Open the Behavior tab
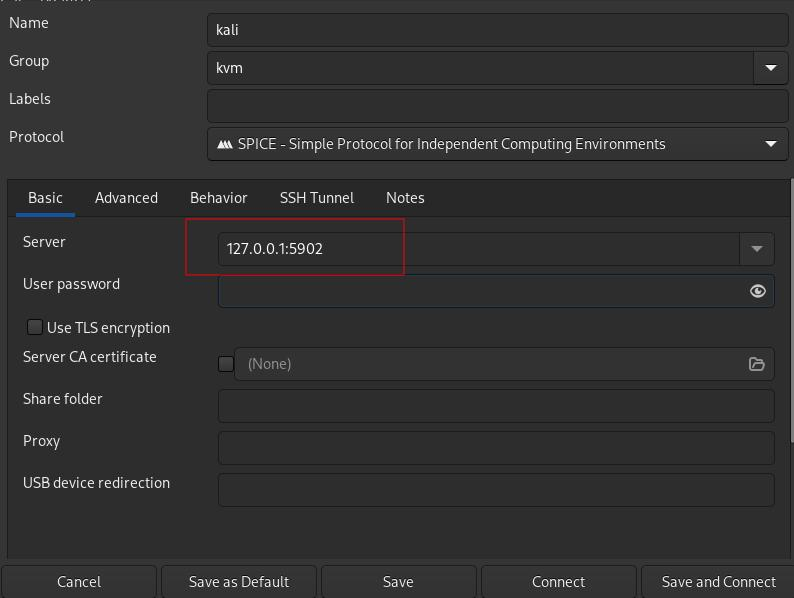This screenshot has height=598, width=794. tap(218, 198)
